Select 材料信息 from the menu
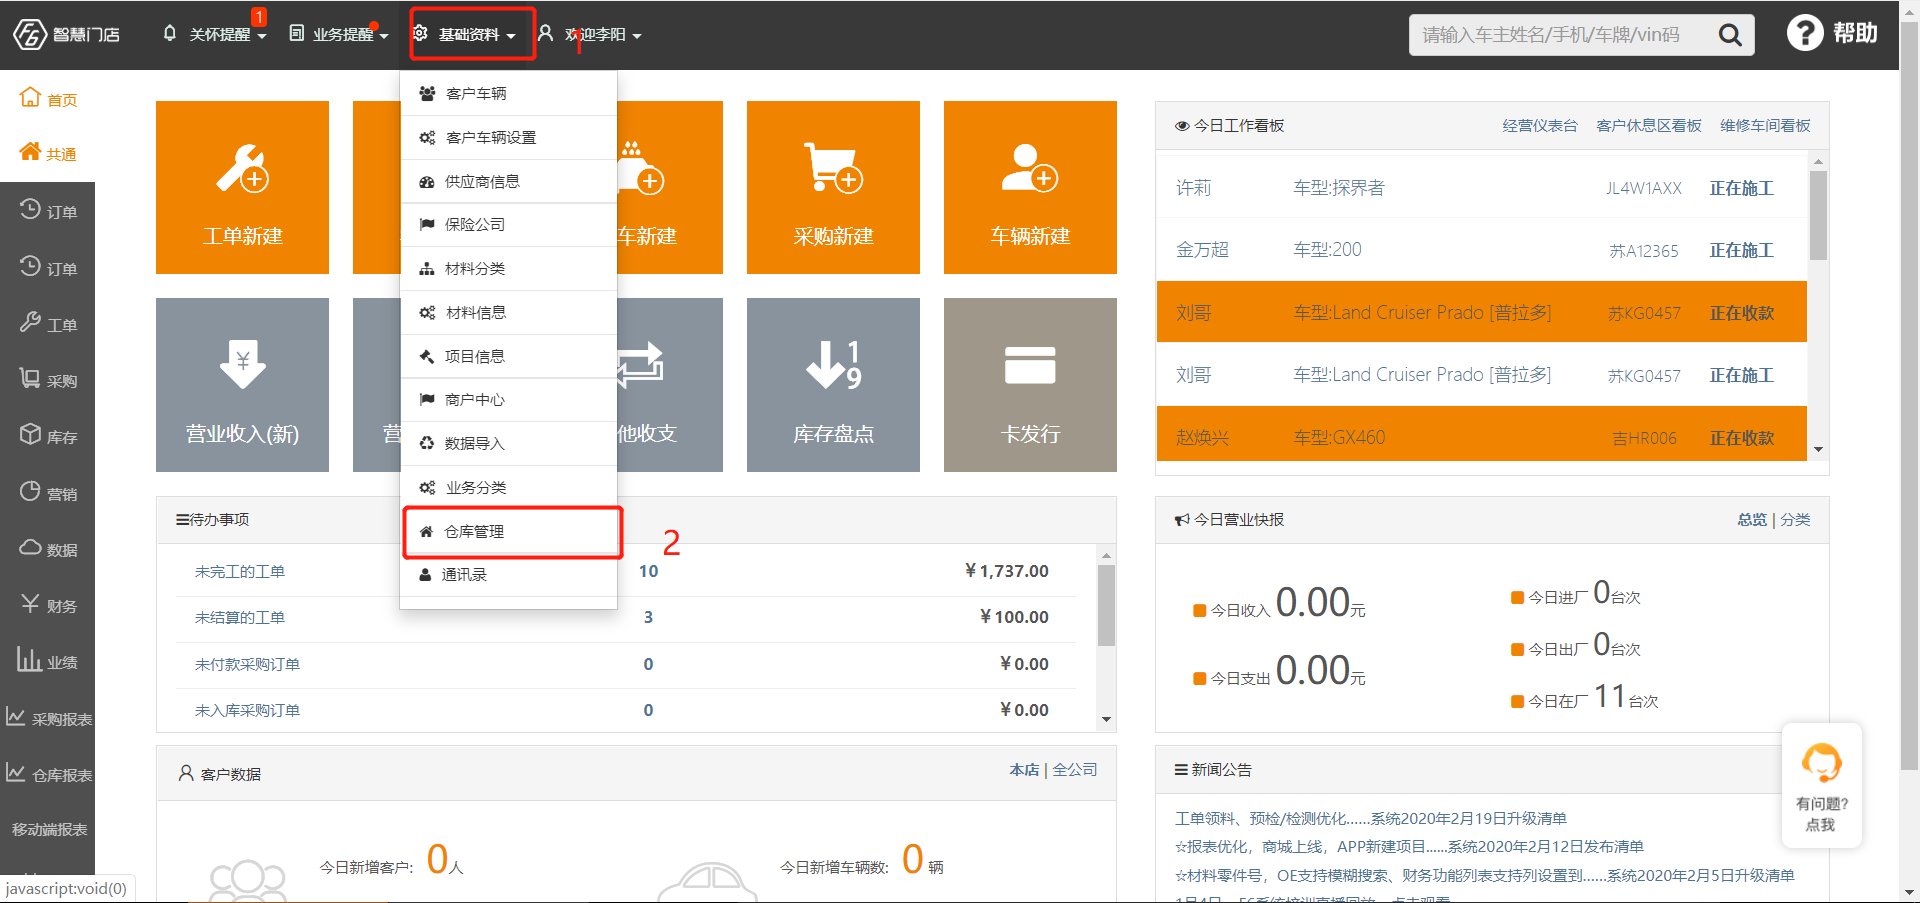This screenshot has height=903, width=1920. (x=508, y=312)
